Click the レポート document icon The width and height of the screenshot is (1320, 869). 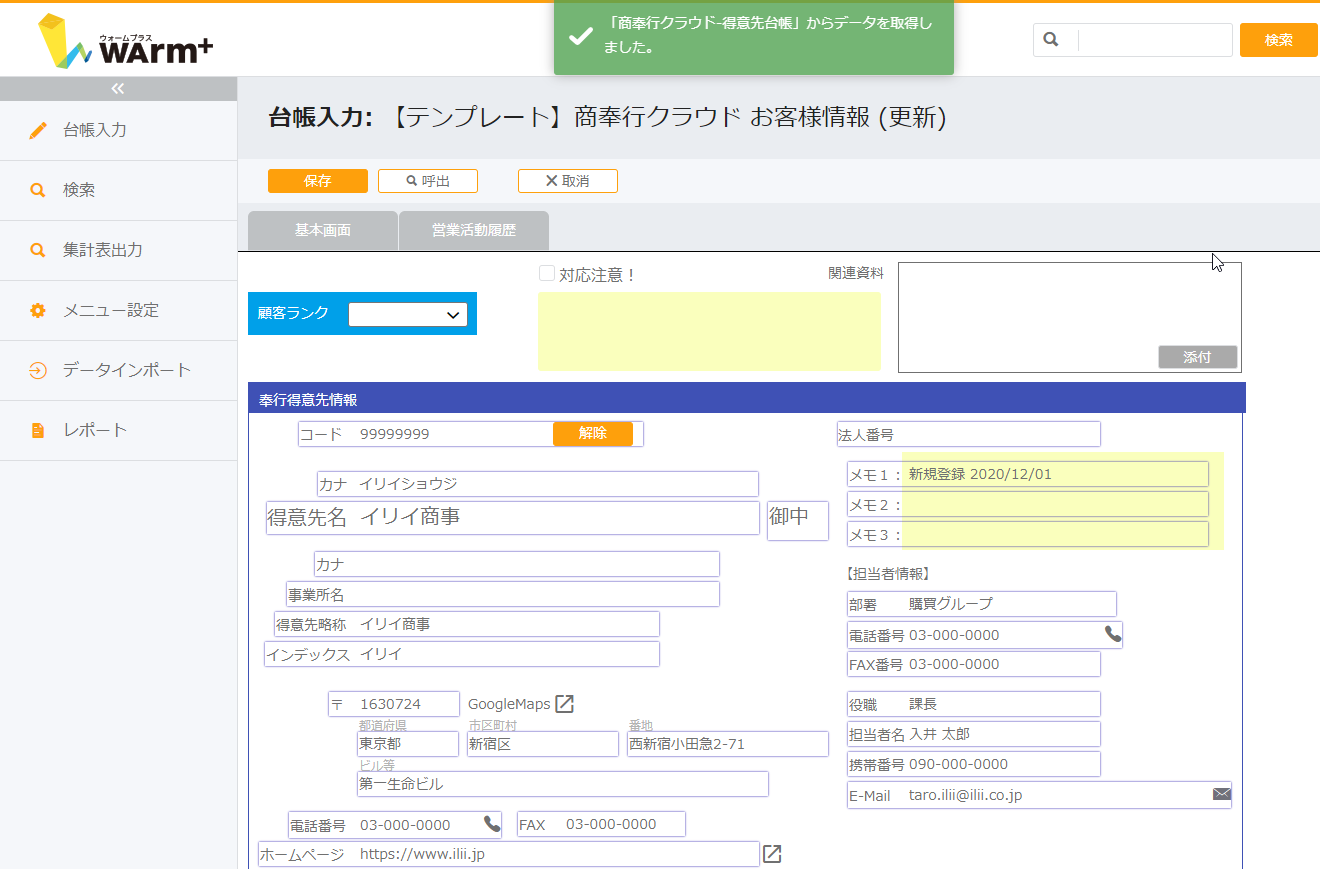tap(38, 430)
